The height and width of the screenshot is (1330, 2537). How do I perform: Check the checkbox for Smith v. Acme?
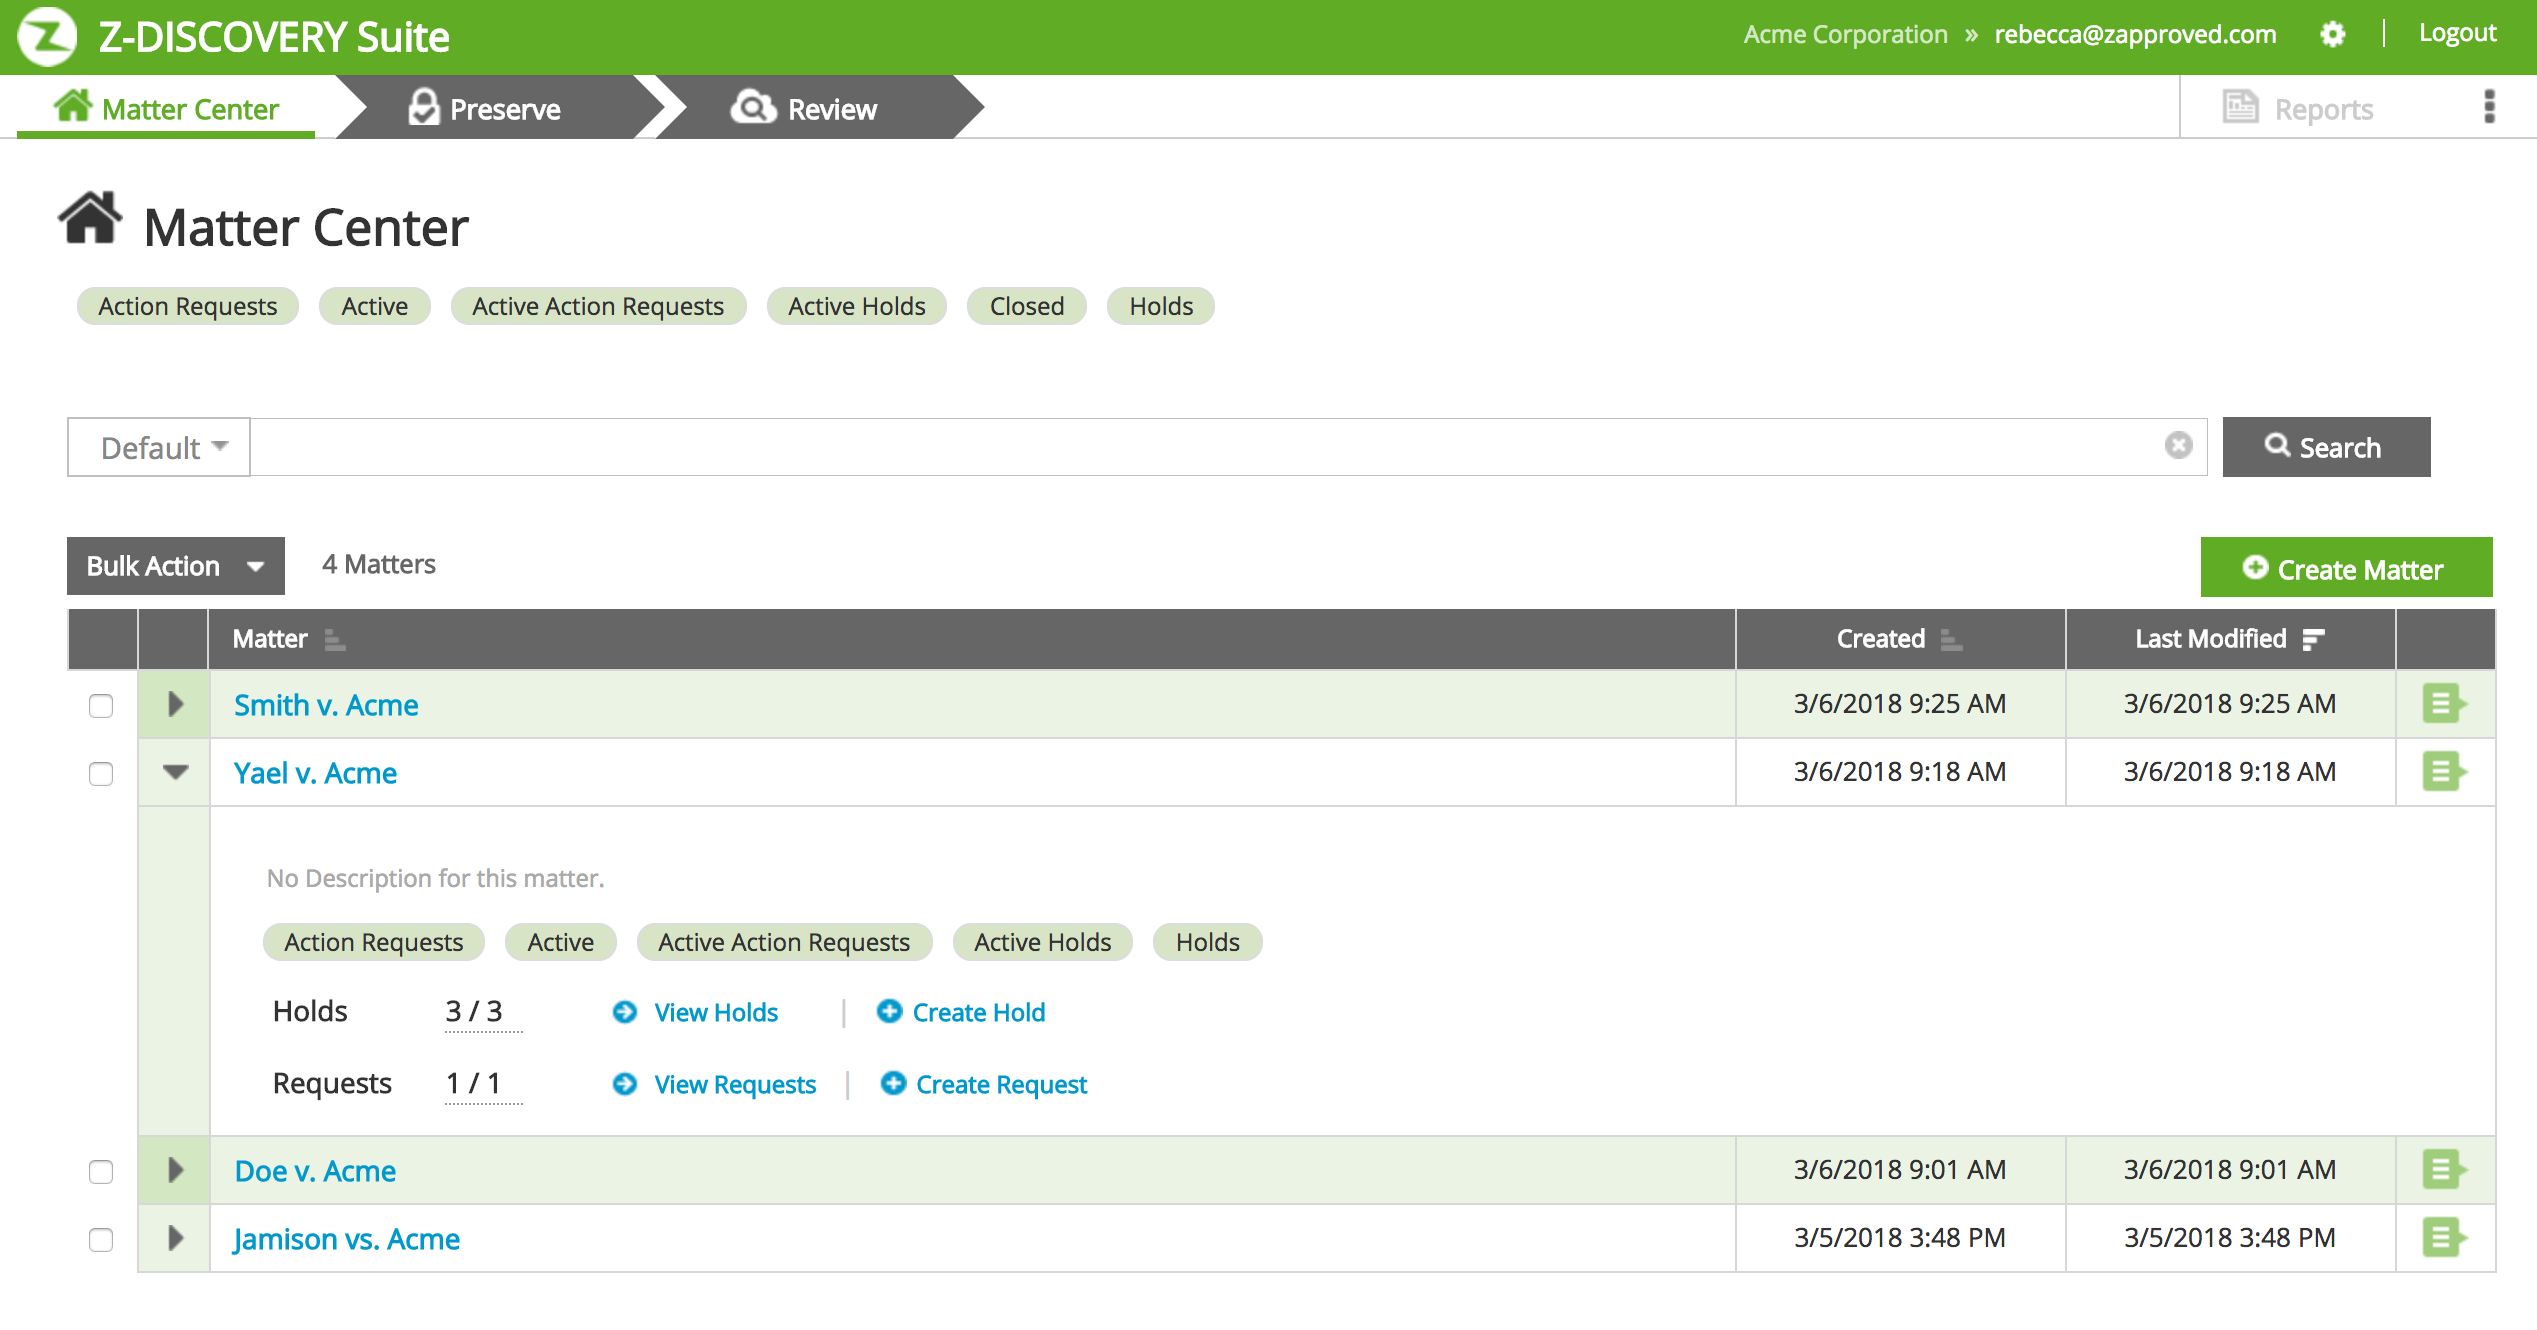(100, 705)
